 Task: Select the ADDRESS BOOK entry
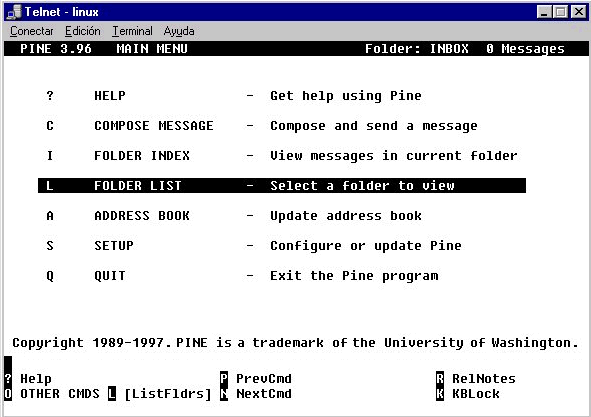coord(142,216)
